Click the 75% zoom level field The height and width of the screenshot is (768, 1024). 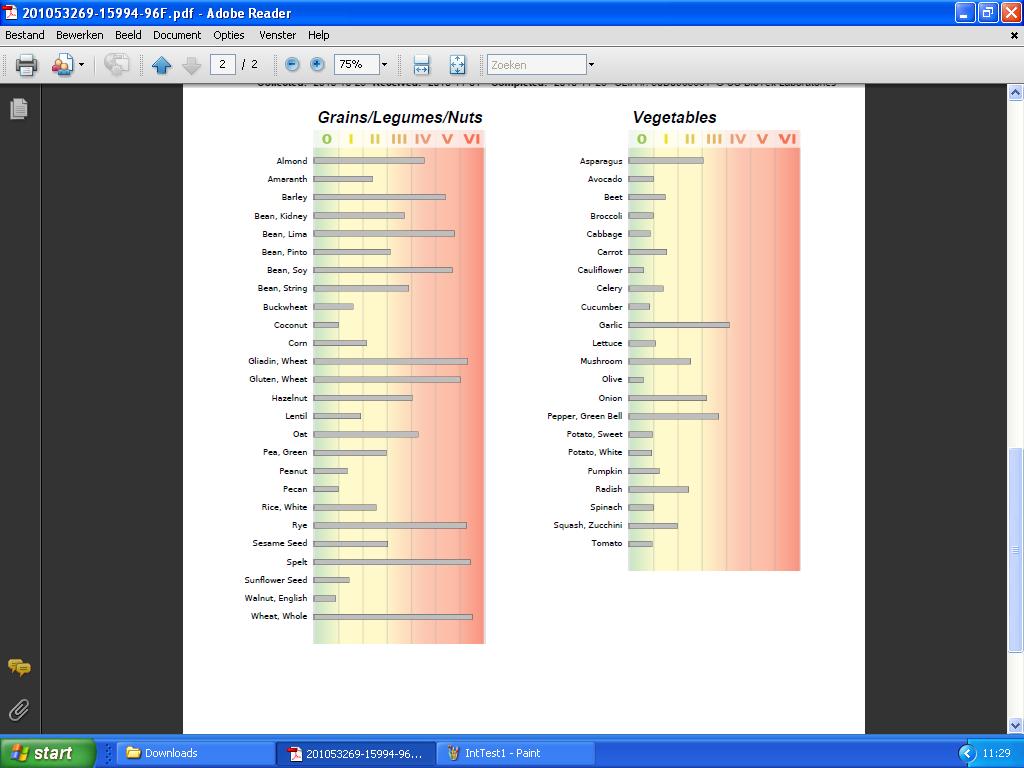coord(357,64)
